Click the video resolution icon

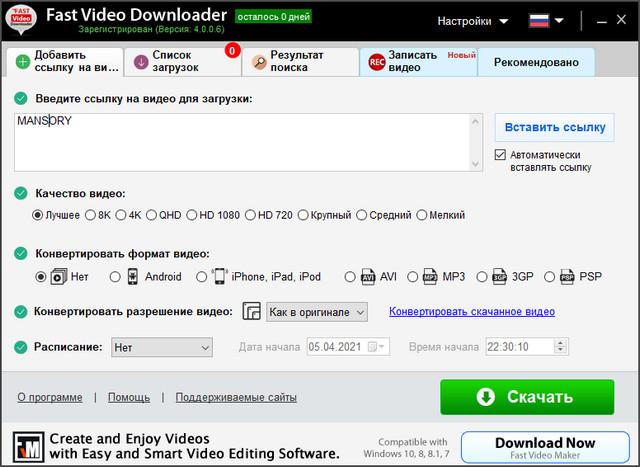click(252, 312)
